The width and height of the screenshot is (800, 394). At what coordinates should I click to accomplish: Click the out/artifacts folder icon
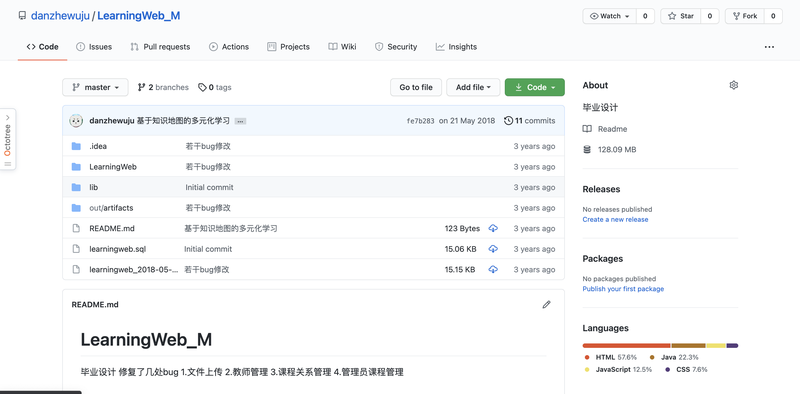pos(77,208)
